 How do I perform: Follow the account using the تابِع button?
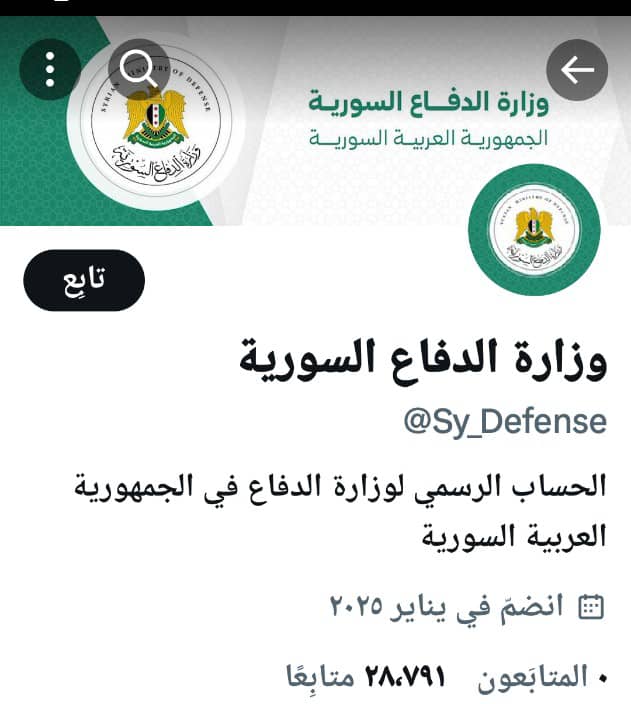(x=84, y=280)
